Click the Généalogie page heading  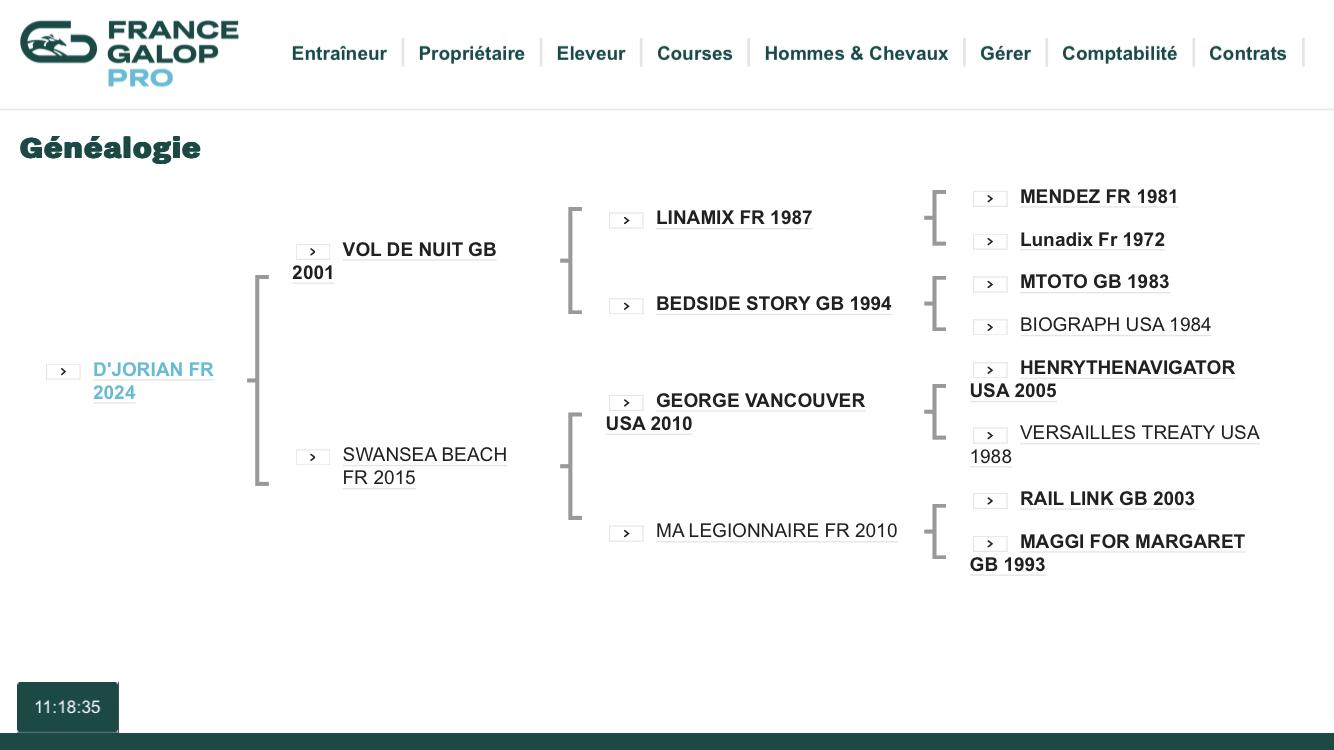(110, 148)
